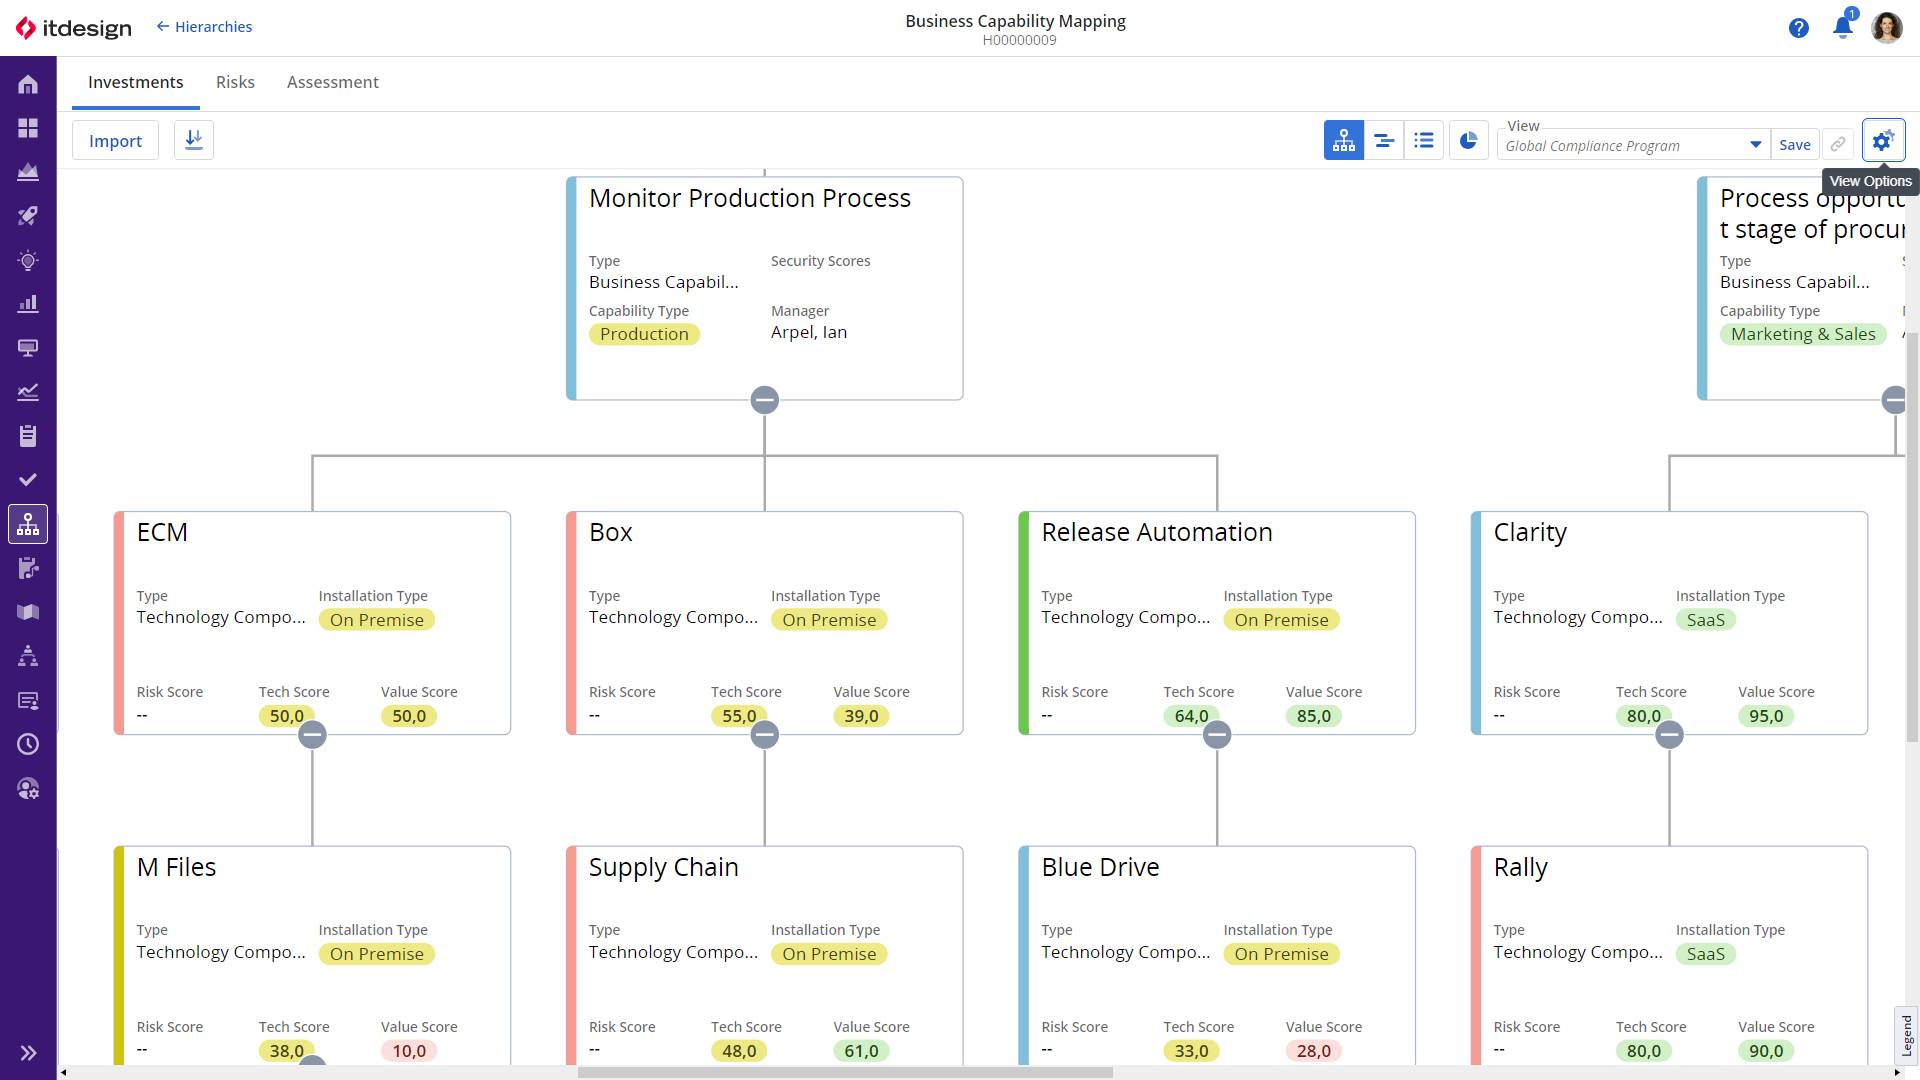Image resolution: width=1920 pixels, height=1080 pixels.
Task: Click the horizontal scrollbar thumb
Action: (x=845, y=1072)
